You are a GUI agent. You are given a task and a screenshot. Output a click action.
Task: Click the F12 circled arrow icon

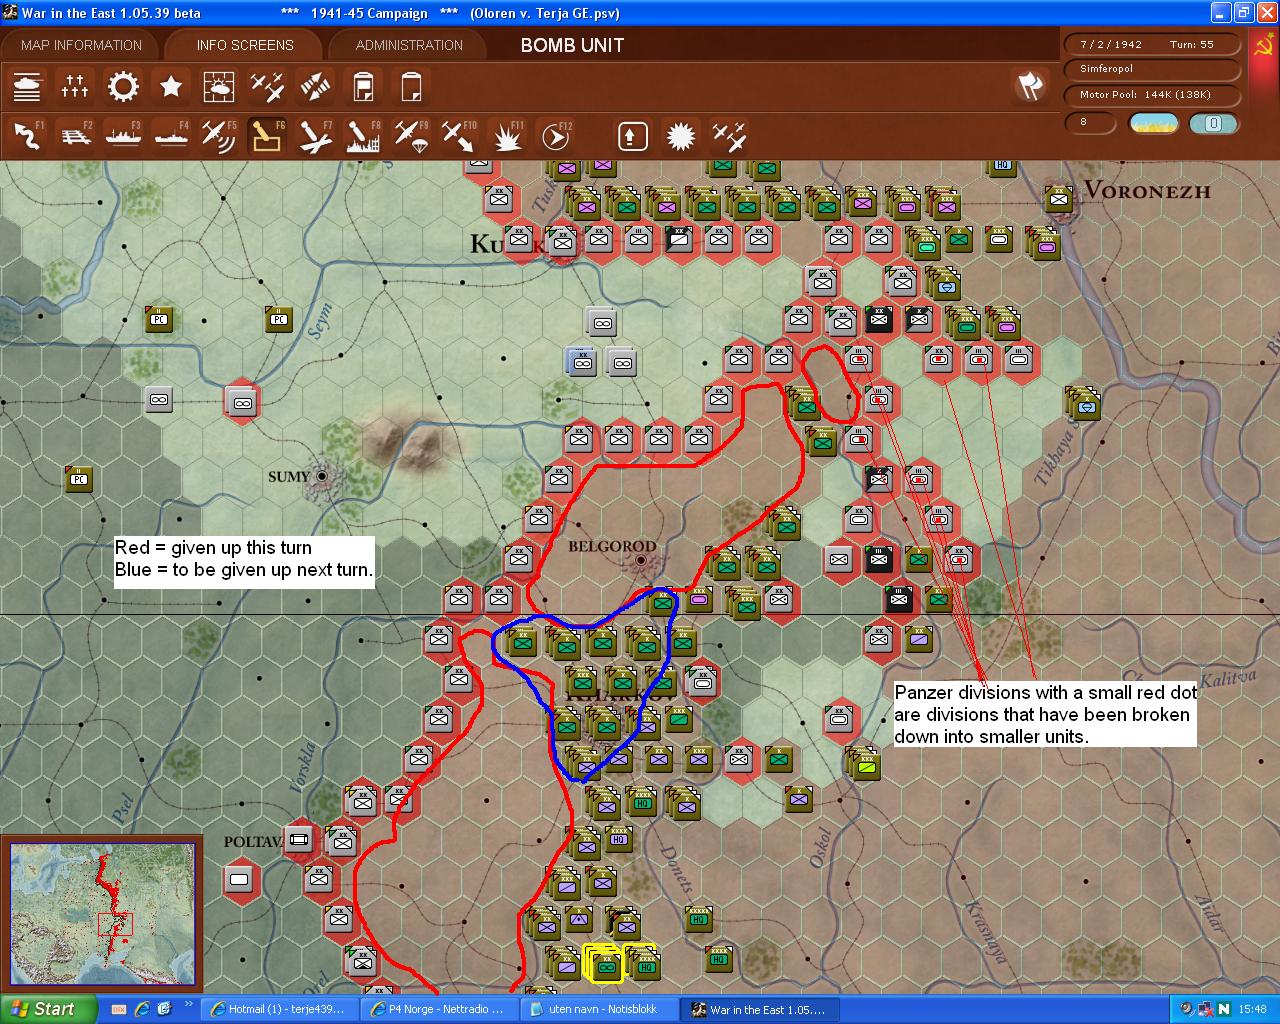click(555, 136)
